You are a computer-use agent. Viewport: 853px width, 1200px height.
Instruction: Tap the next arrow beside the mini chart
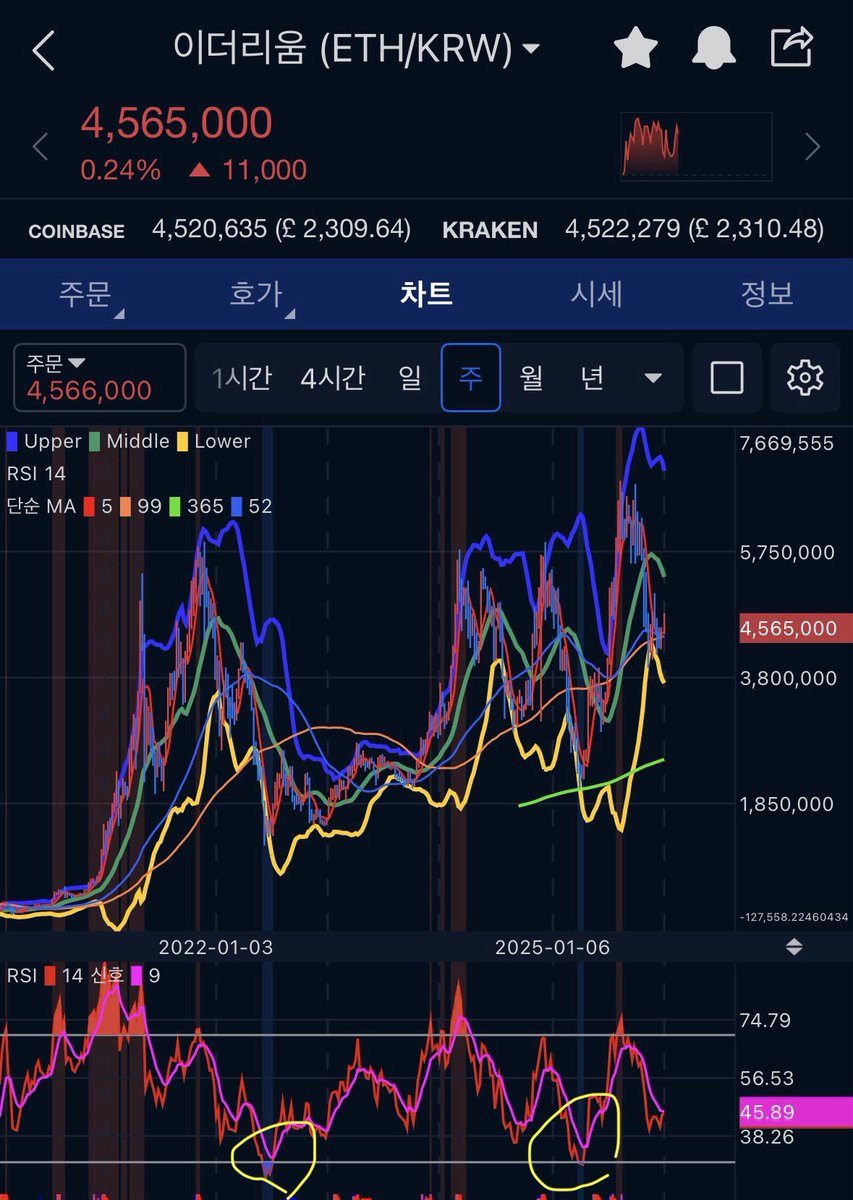812,146
